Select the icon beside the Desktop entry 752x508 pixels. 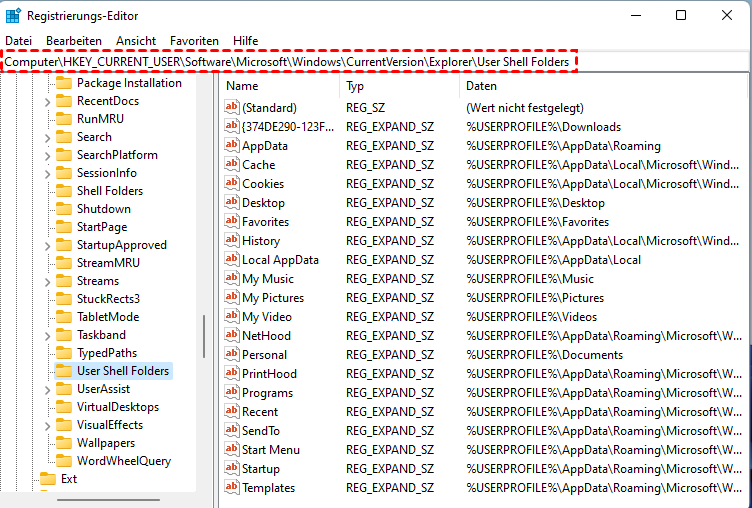point(233,203)
